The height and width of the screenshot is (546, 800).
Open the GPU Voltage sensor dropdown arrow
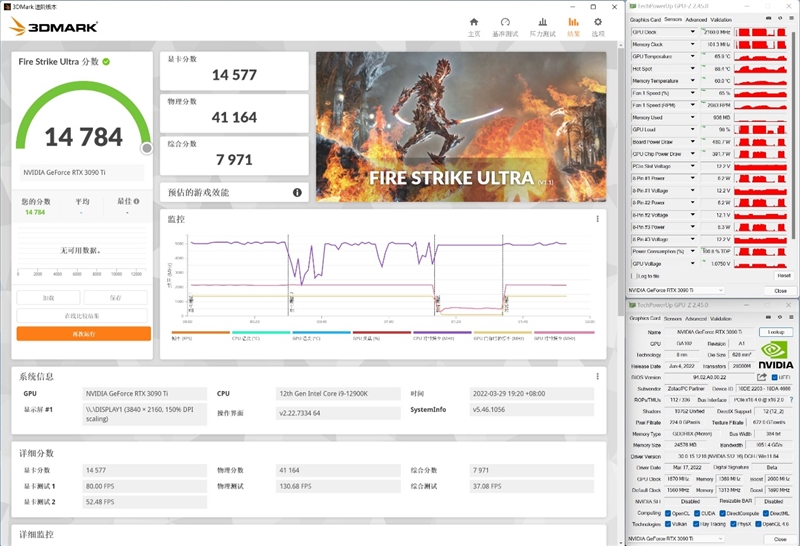(x=692, y=264)
